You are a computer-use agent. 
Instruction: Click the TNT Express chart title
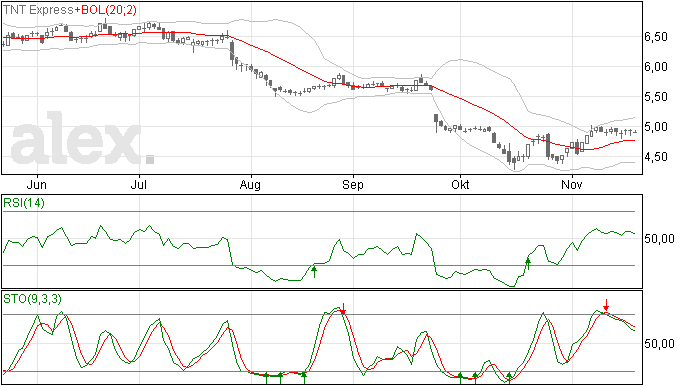pyautogui.click(x=38, y=10)
